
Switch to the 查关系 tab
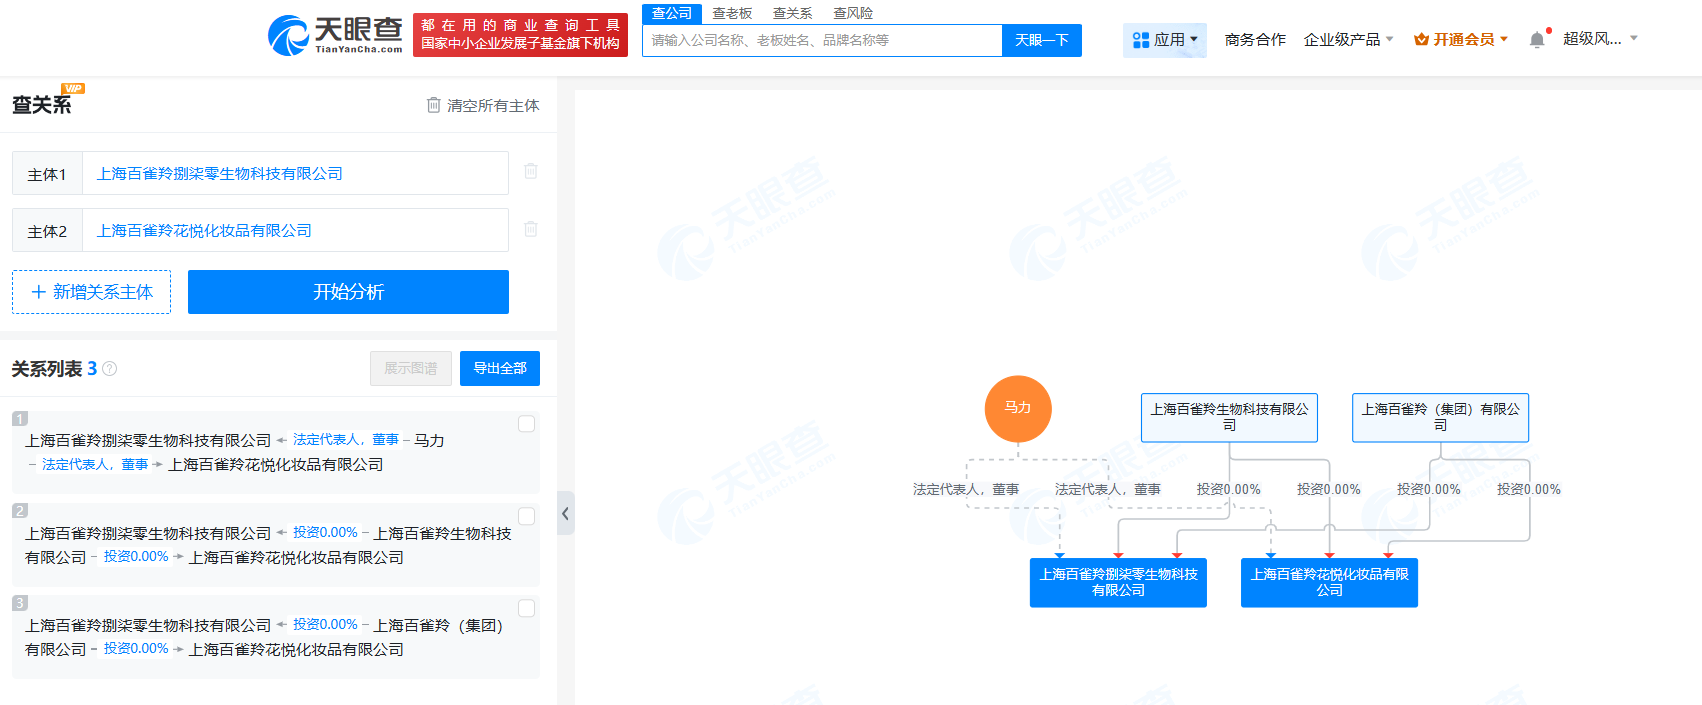pos(793,13)
